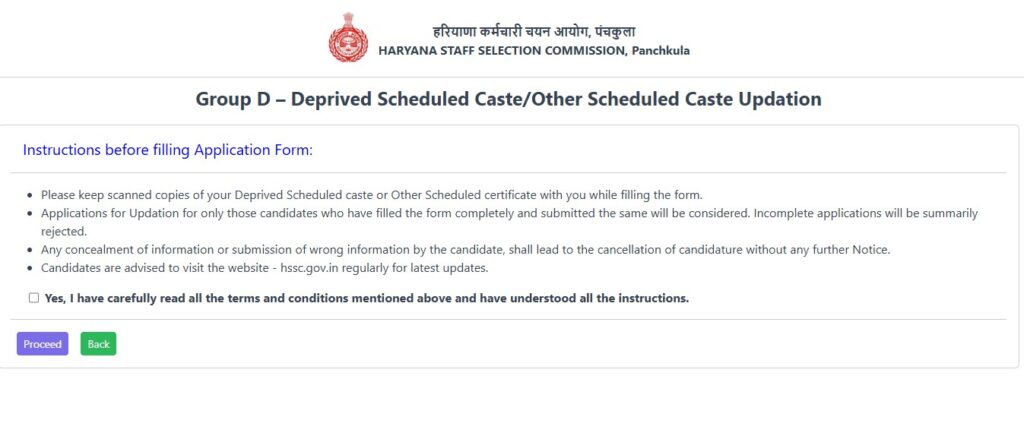This screenshot has height=439, width=1024.
Task: Click the Group D Caste Updation heading
Action: coord(508,100)
